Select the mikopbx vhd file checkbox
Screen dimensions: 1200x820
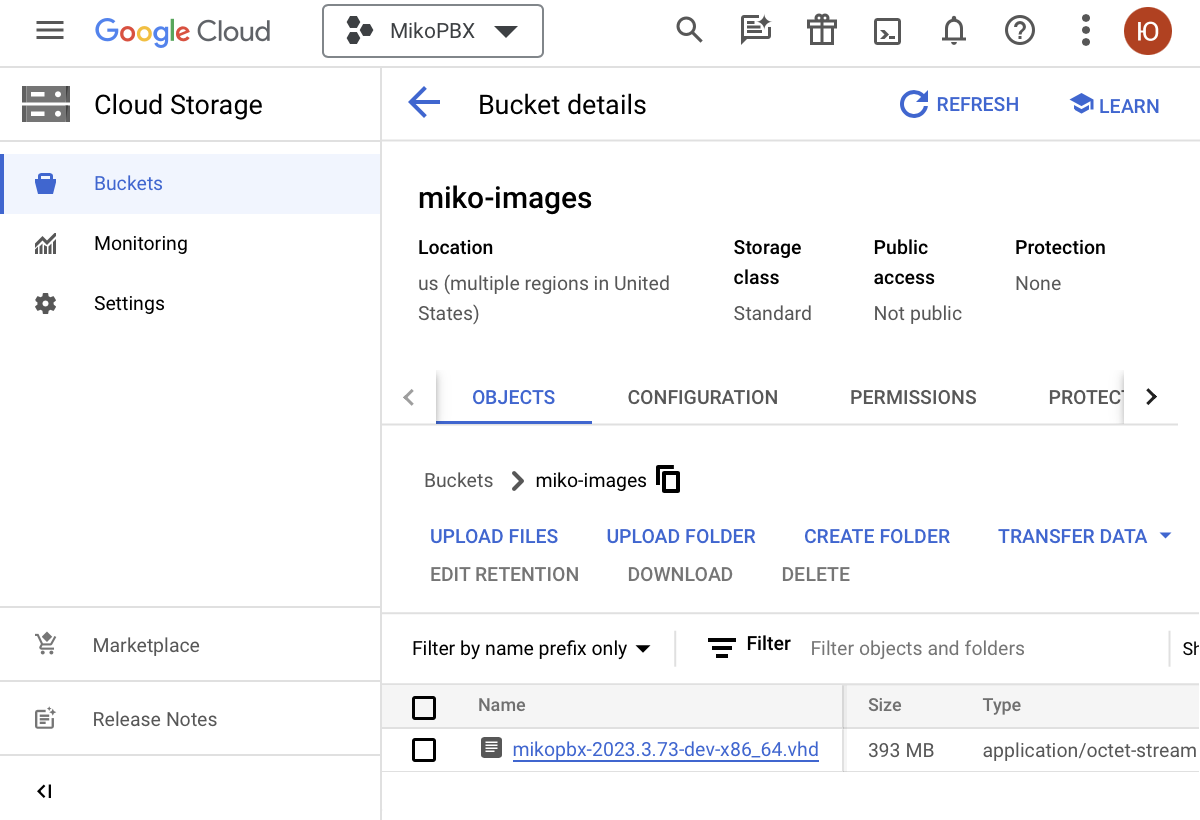[424, 750]
